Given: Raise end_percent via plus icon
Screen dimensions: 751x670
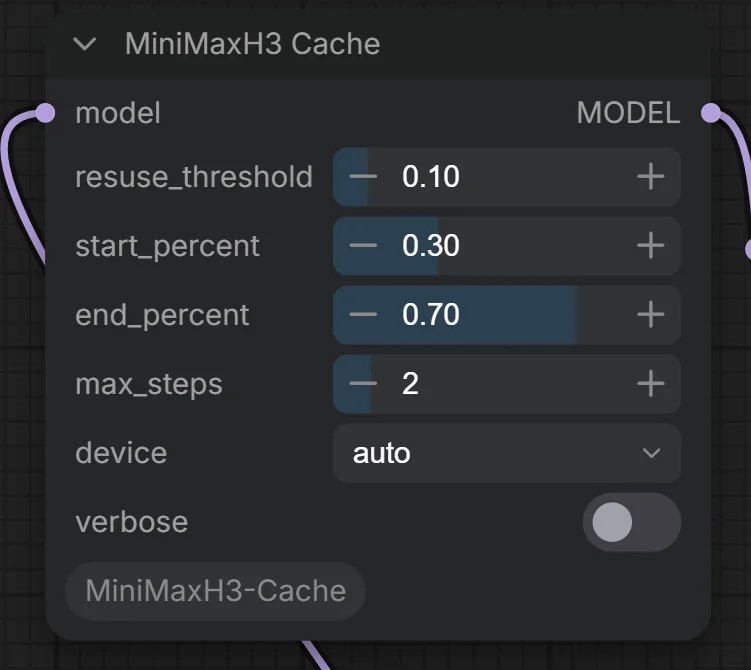Looking at the screenshot, I should tap(650, 315).
